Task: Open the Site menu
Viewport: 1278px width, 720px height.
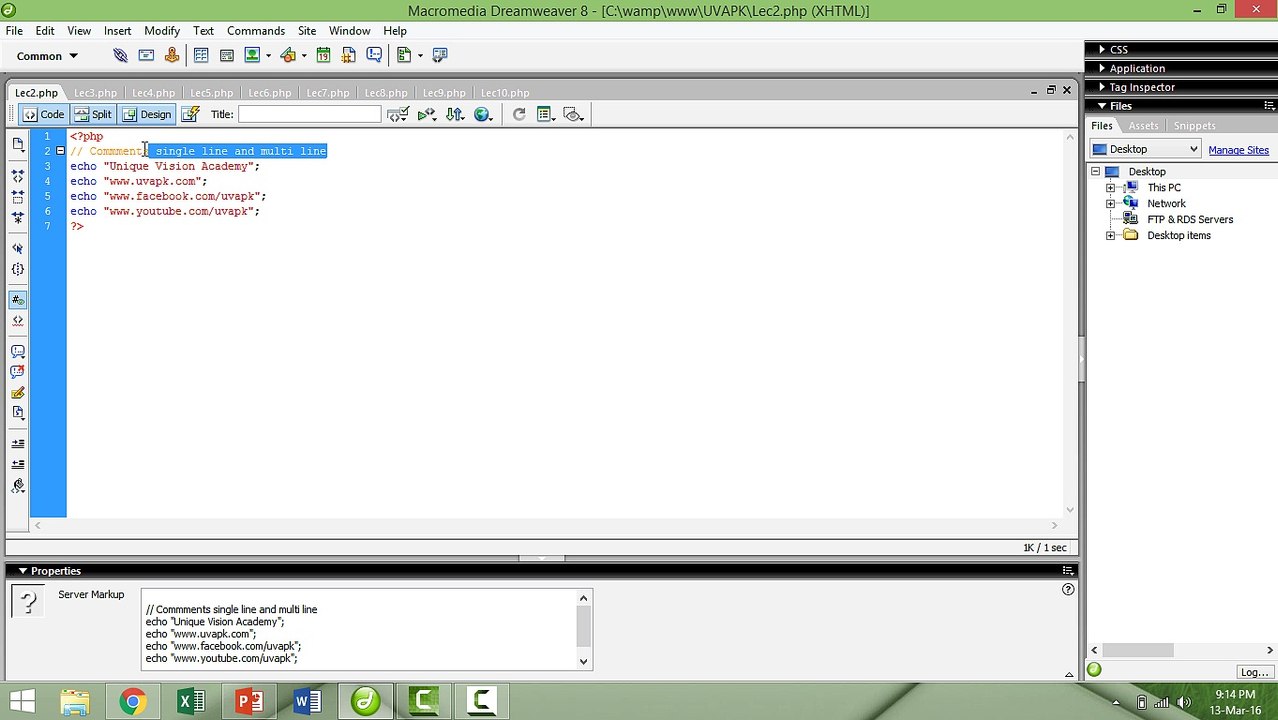Action: click(307, 31)
